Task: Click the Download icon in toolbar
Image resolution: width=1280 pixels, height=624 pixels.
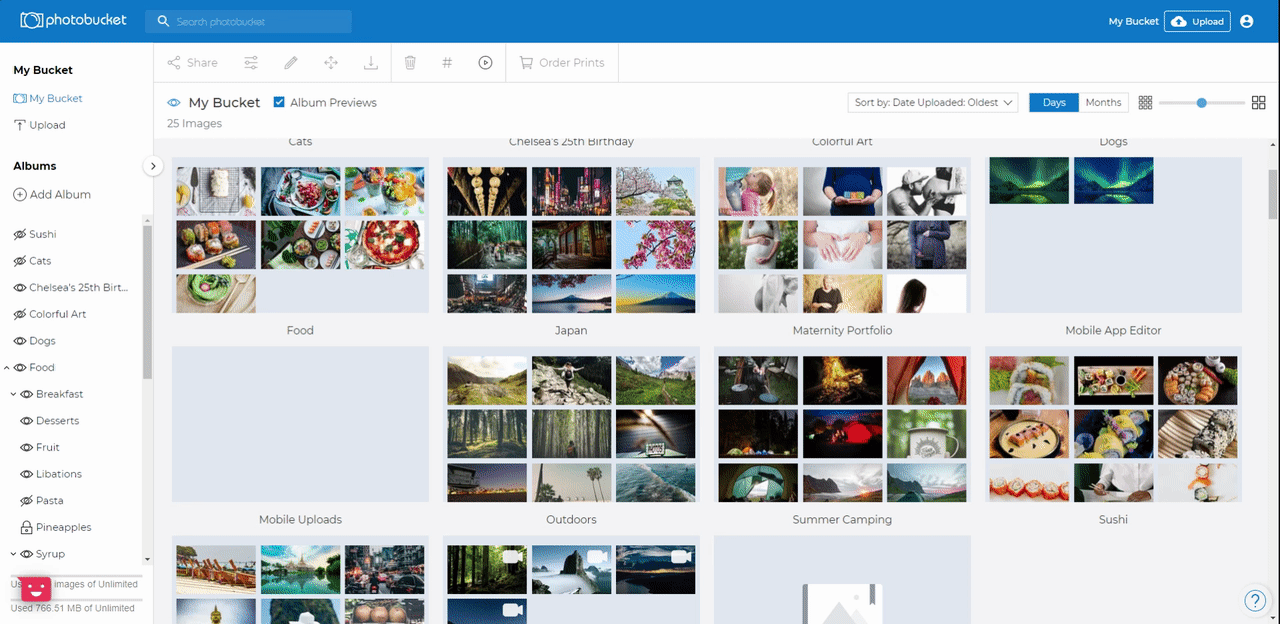Action: pyautogui.click(x=370, y=63)
